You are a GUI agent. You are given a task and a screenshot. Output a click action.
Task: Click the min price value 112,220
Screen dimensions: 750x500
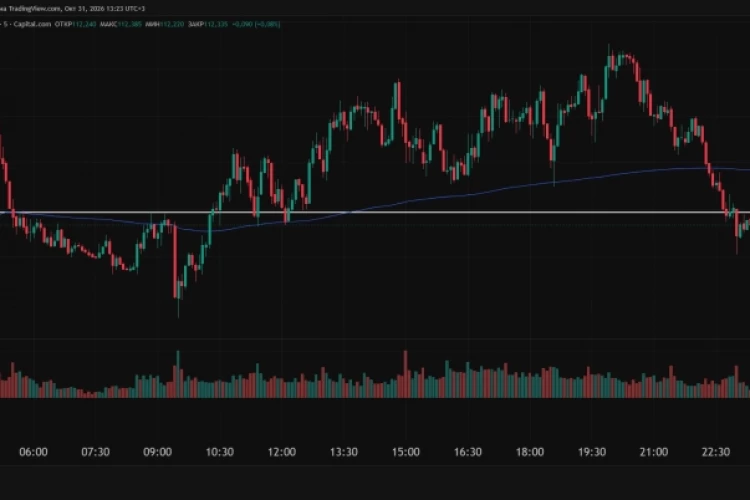[x=172, y=24]
